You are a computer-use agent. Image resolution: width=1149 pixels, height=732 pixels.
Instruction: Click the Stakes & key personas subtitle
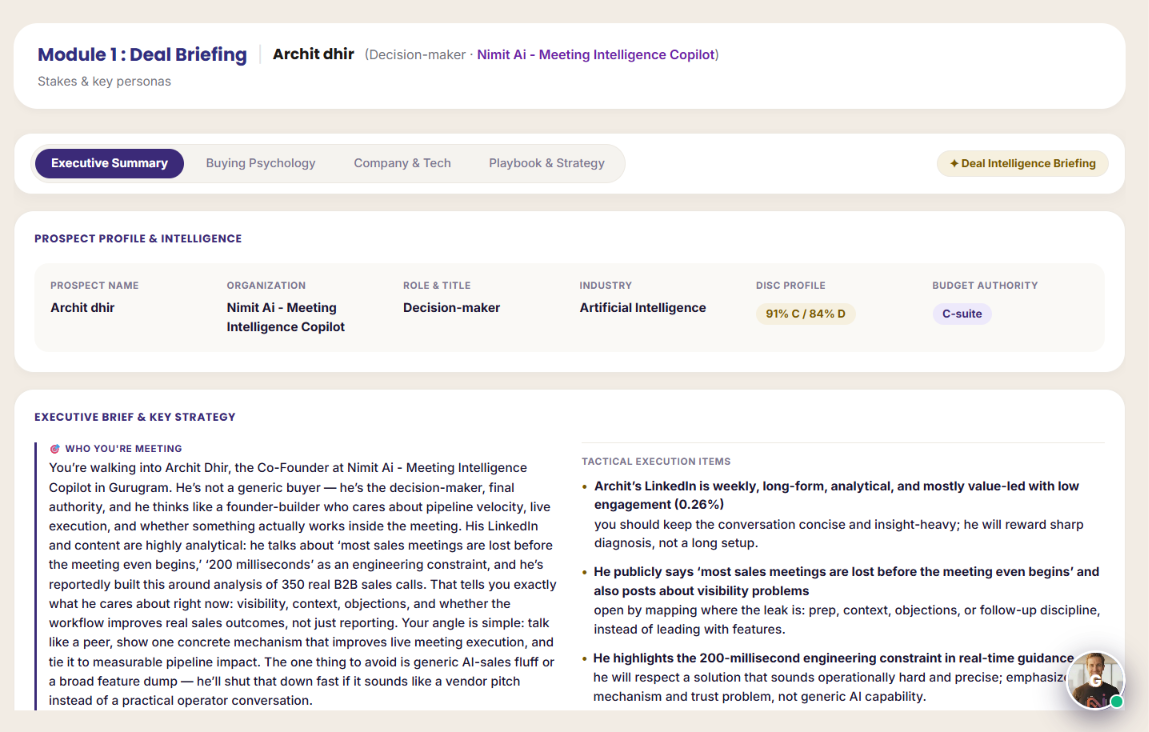pos(104,81)
